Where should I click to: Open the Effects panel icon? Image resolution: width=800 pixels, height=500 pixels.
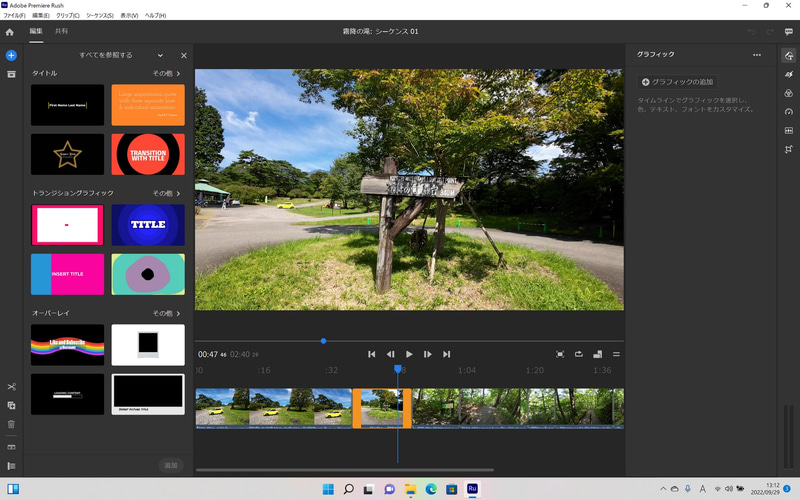(789, 74)
